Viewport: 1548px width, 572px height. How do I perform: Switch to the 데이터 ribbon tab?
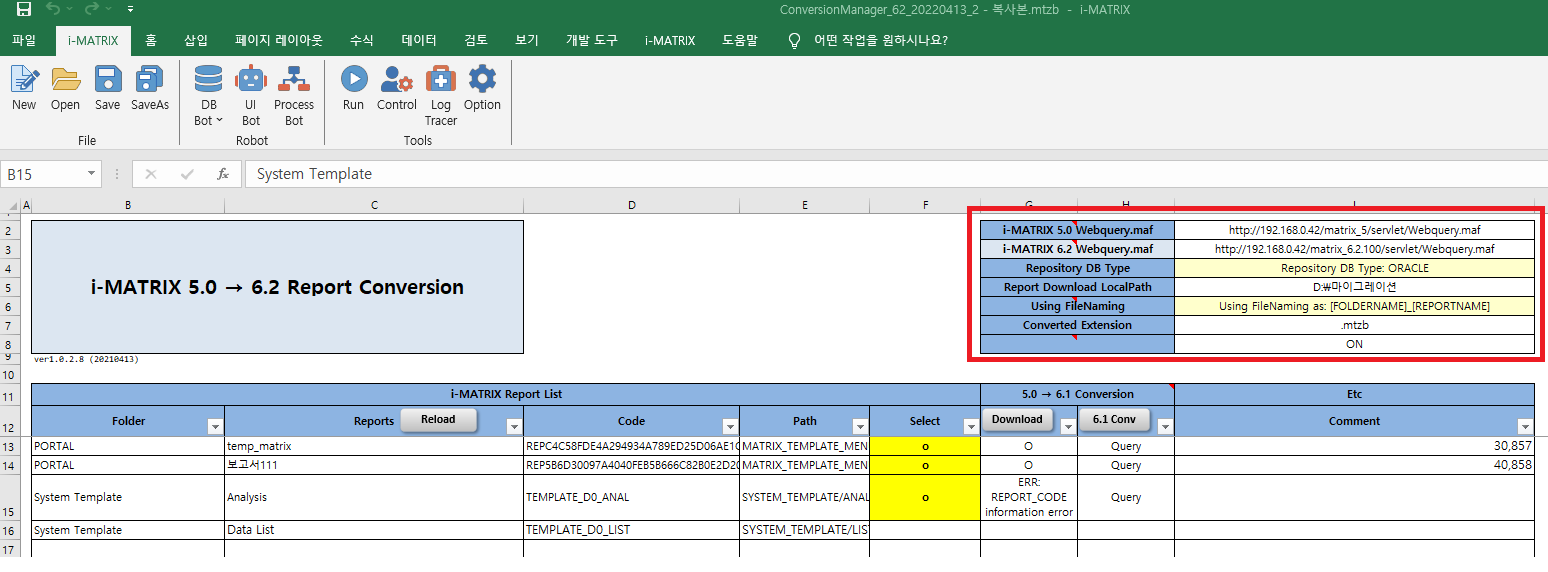tap(418, 41)
